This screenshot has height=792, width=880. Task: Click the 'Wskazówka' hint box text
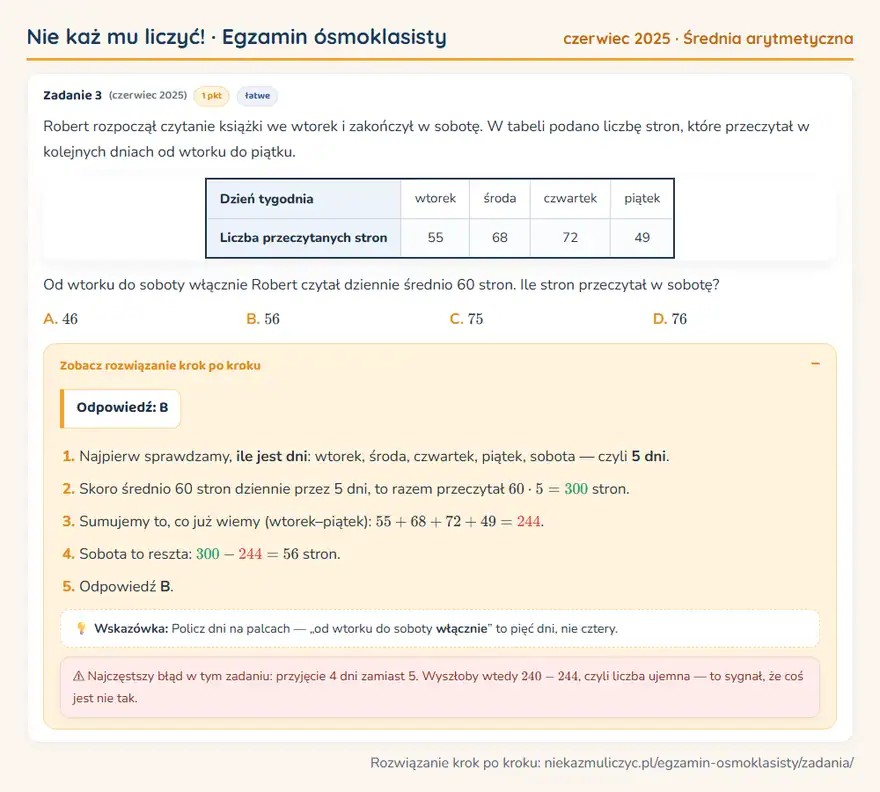[x=356, y=629]
